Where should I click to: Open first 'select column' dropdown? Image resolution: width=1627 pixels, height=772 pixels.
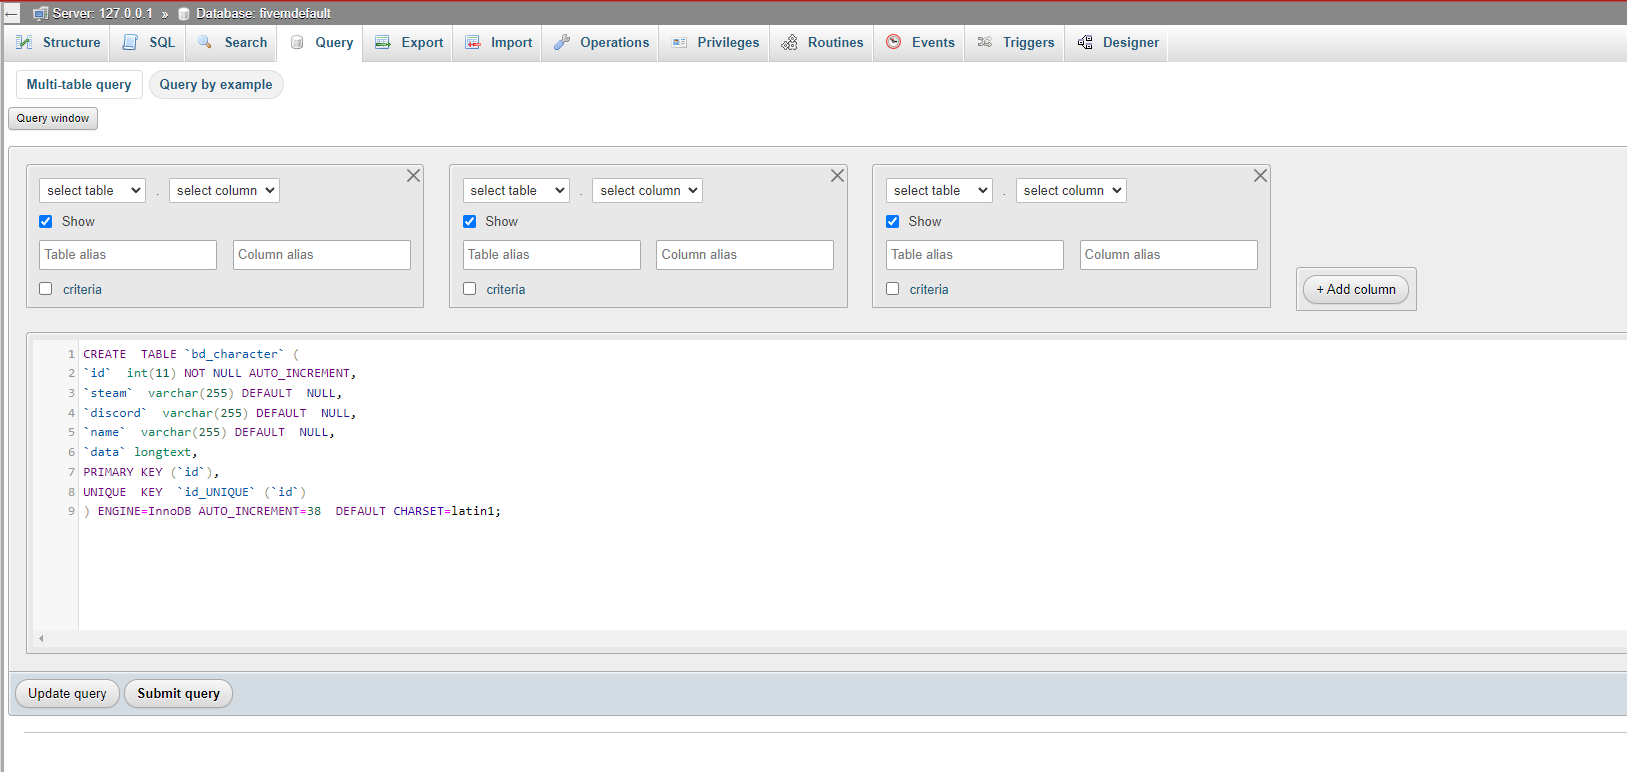(x=224, y=190)
